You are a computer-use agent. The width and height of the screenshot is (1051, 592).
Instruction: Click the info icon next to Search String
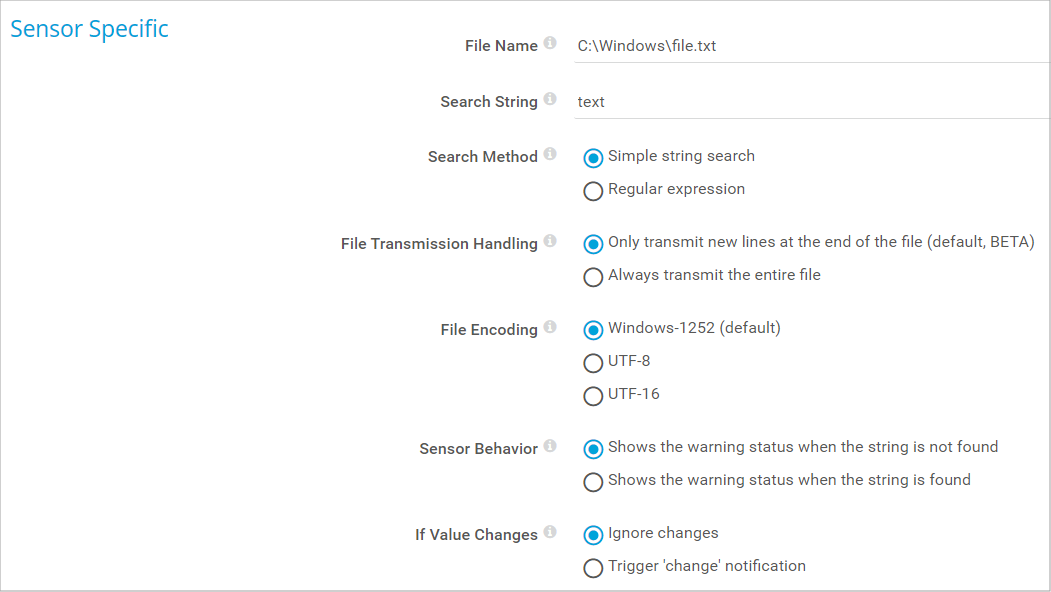click(x=550, y=100)
